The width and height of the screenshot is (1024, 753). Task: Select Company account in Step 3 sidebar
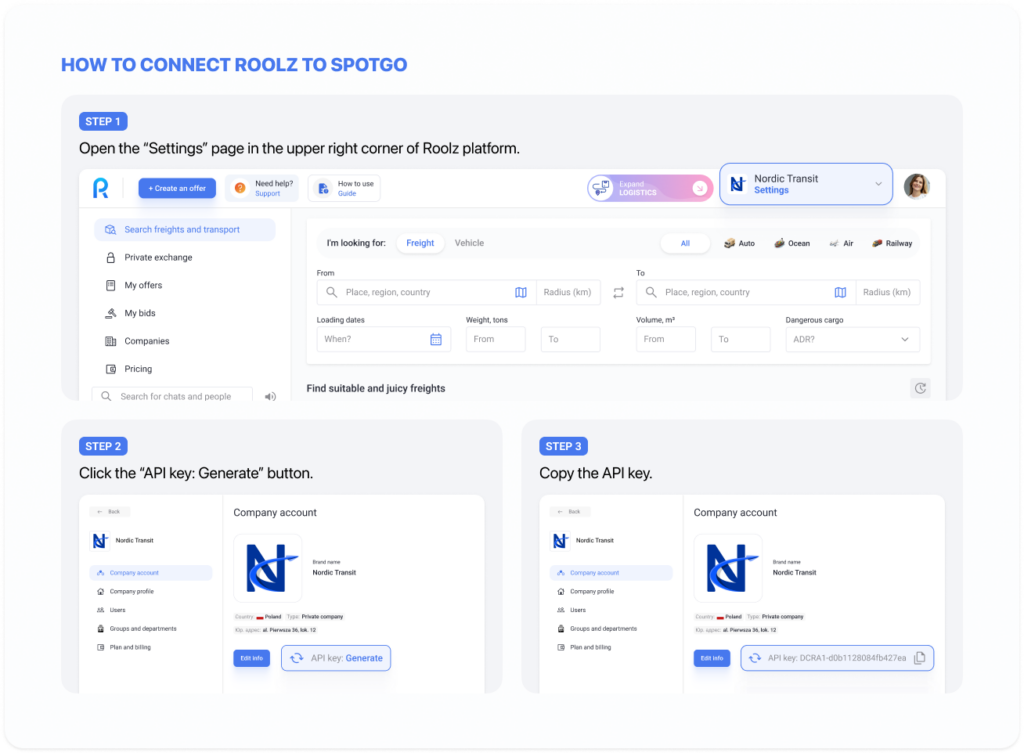pos(611,573)
